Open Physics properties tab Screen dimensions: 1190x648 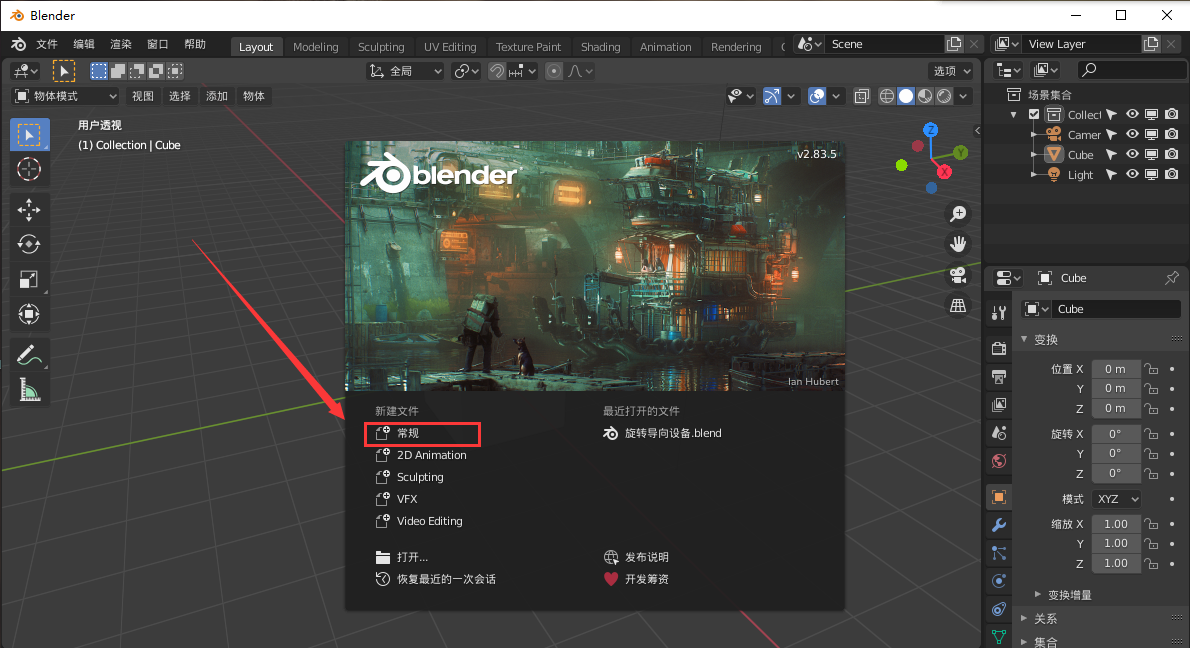click(x=999, y=581)
